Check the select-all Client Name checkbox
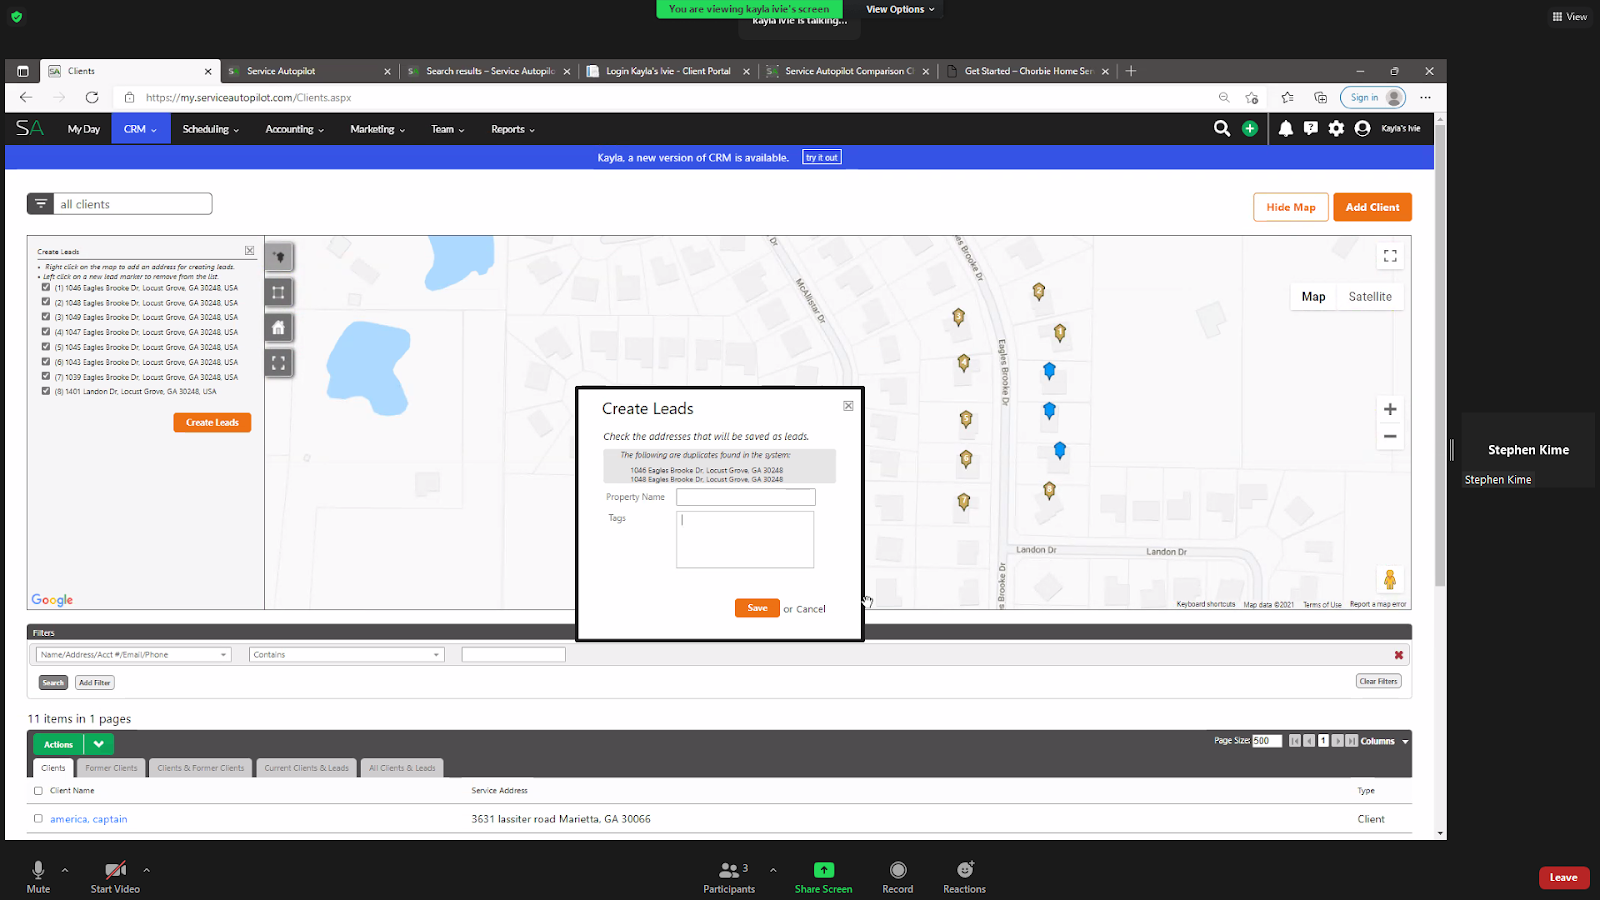The image size is (1600, 900). tap(38, 791)
